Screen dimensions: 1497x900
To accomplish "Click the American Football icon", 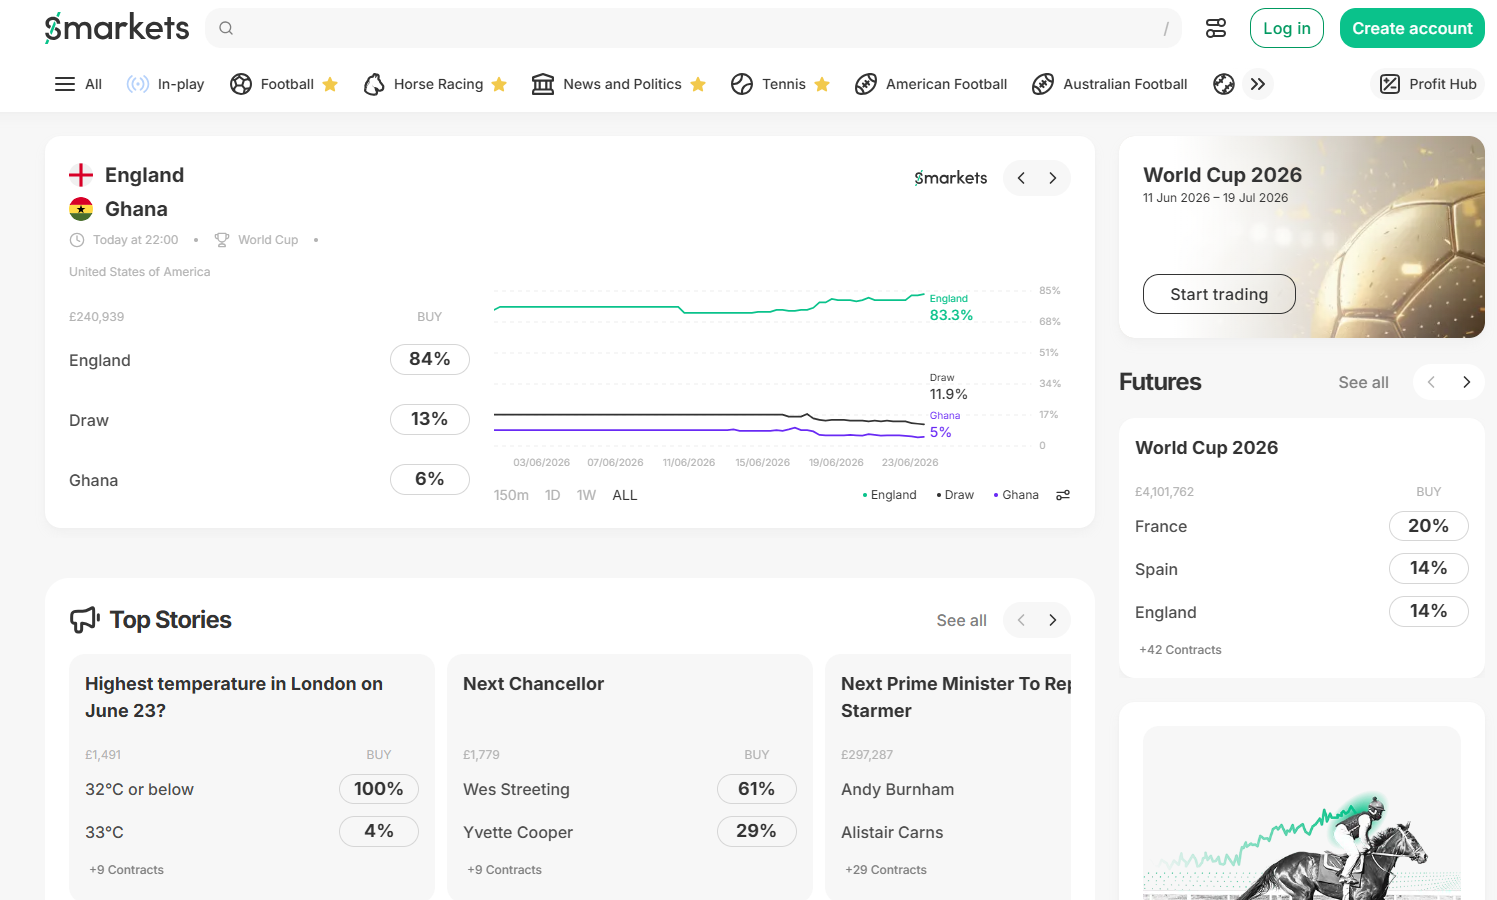I will click(x=866, y=84).
